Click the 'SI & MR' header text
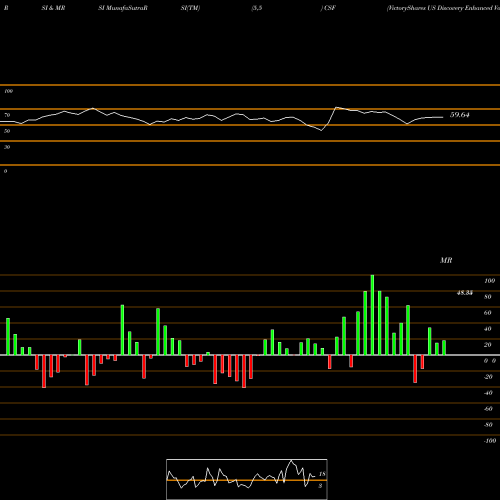Viewport: 500px width, 500px height. (53, 8)
